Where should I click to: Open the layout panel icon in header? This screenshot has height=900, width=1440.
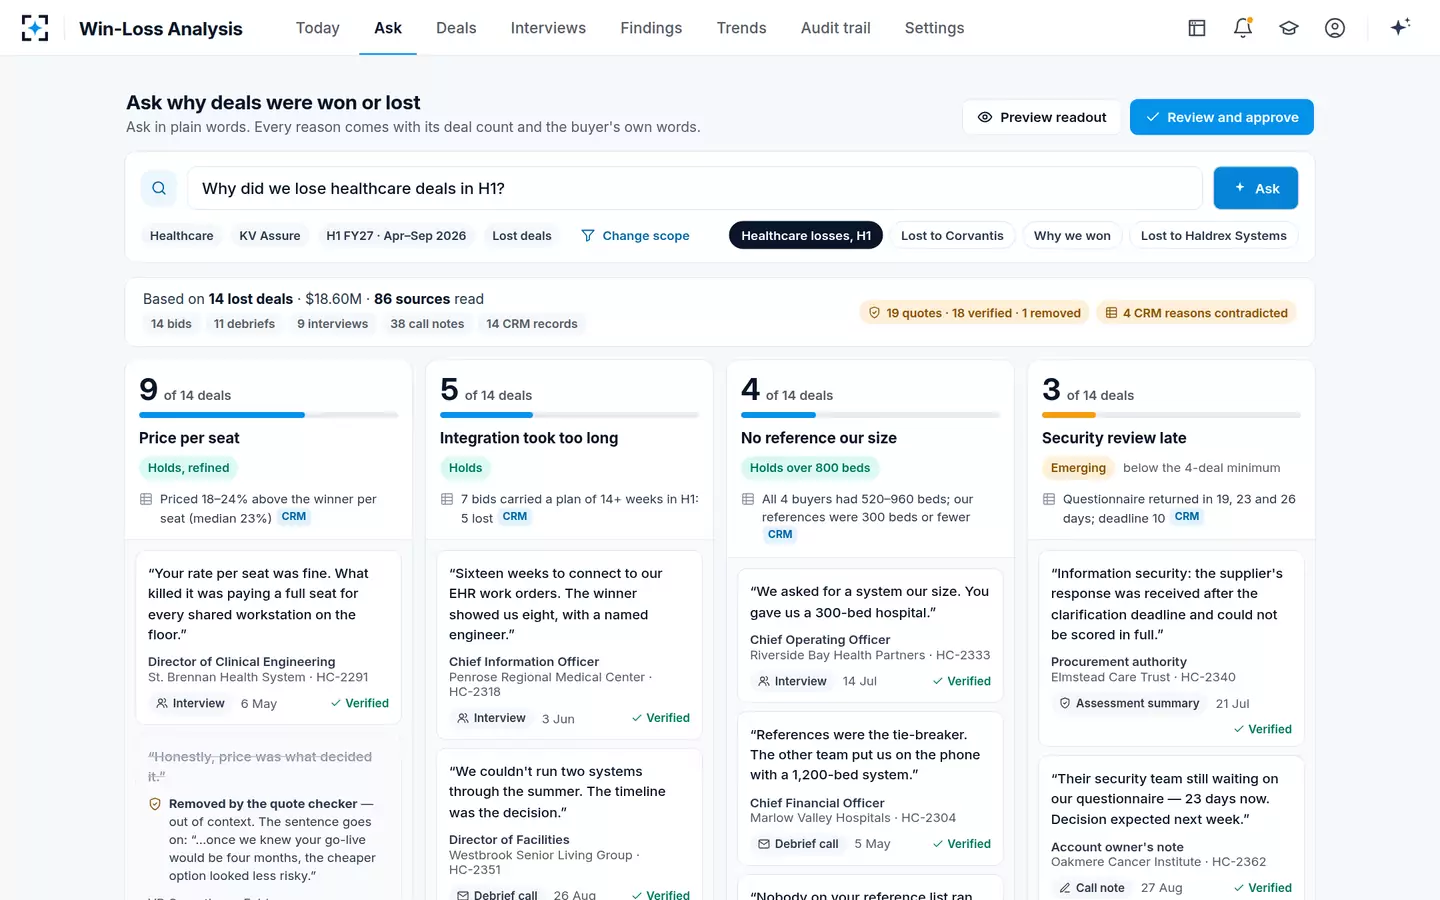[1197, 28]
